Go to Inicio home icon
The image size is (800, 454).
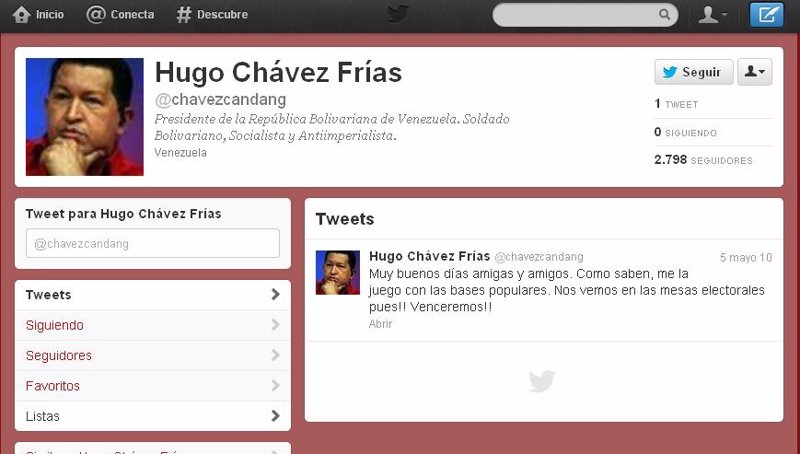[21, 14]
